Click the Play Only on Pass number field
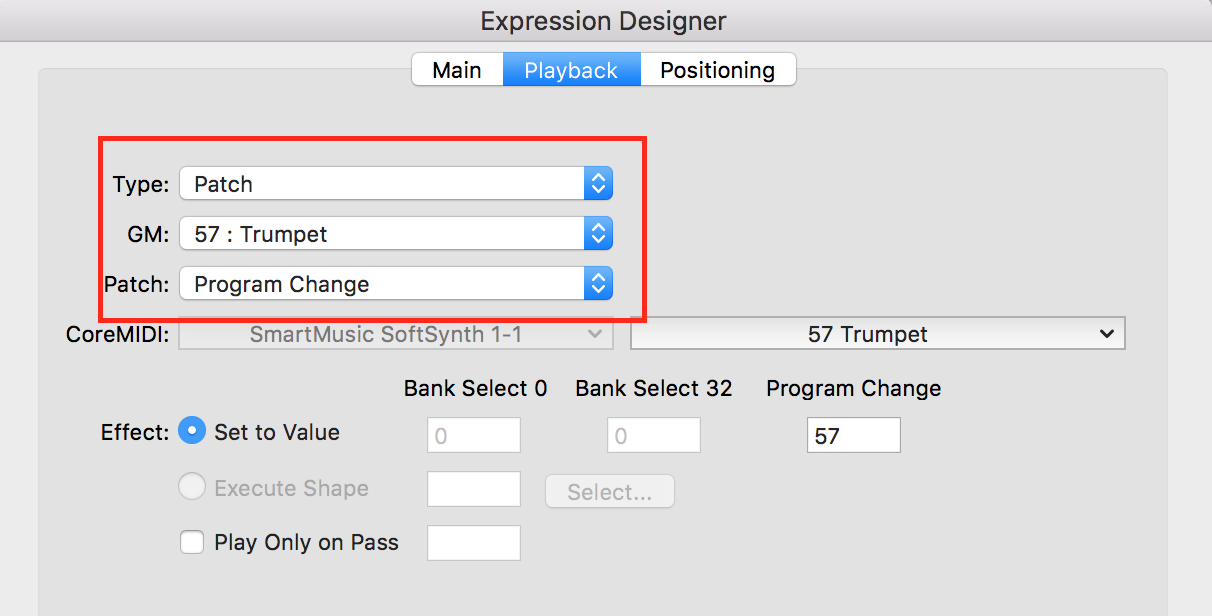The height and width of the screenshot is (616, 1212). (474, 543)
